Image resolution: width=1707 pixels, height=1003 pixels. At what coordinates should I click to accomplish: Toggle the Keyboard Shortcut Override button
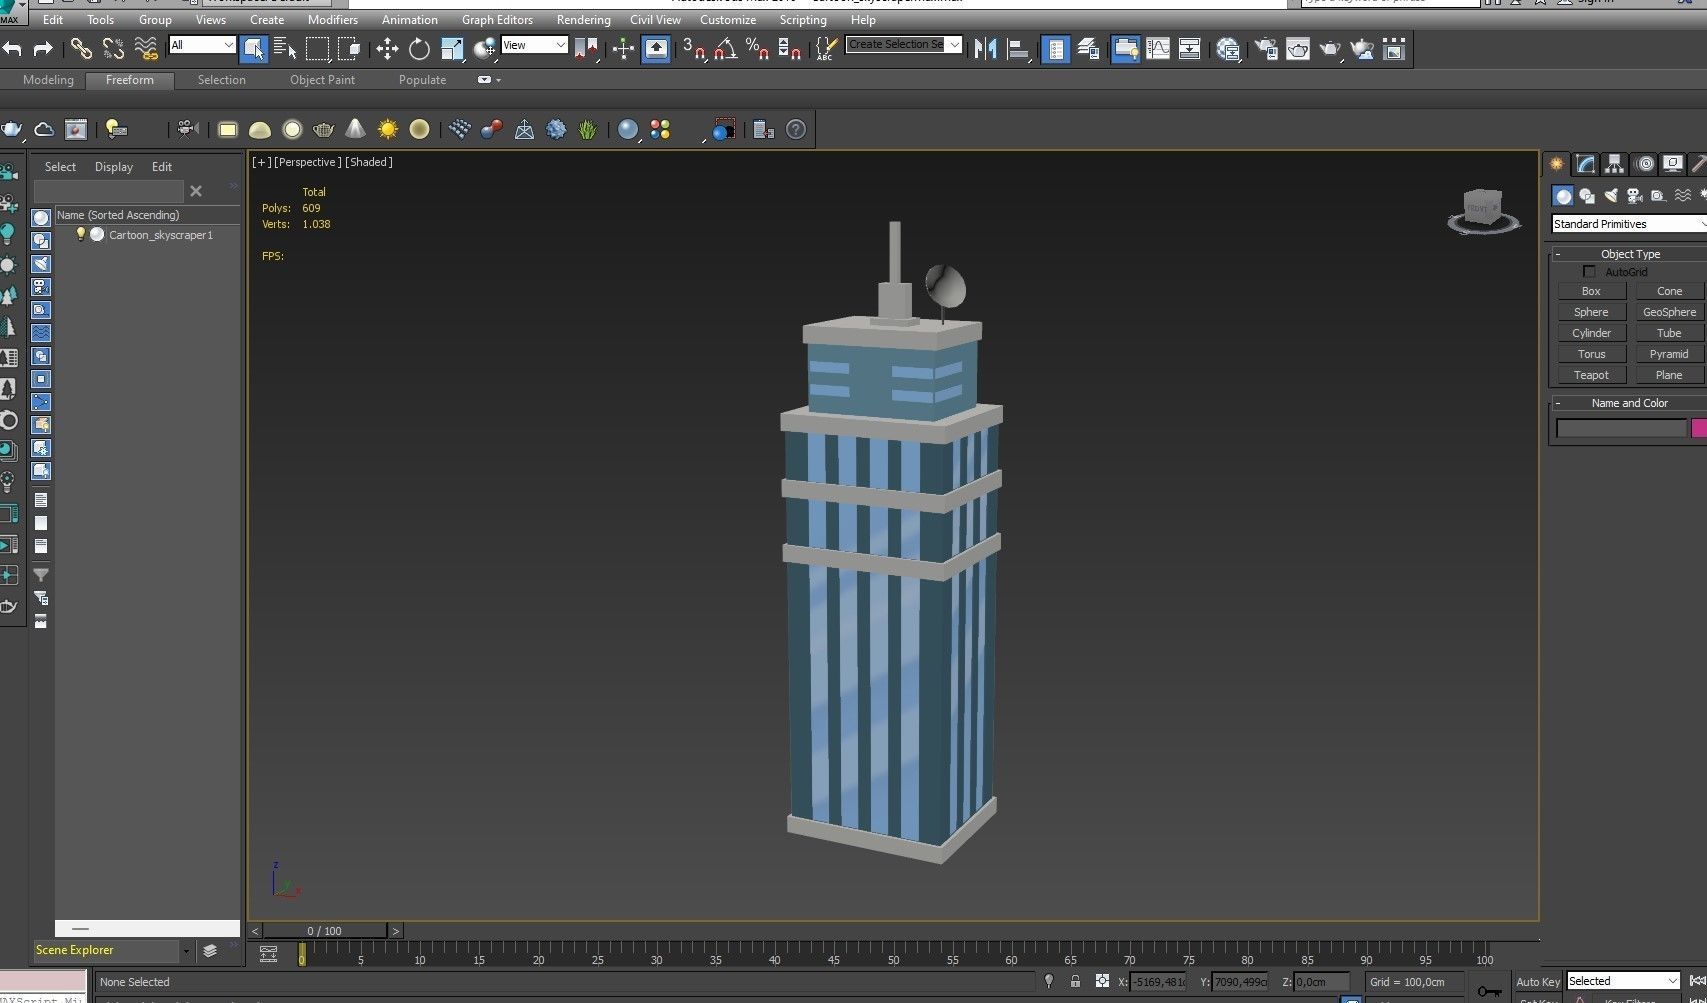[x=656, y=48]
